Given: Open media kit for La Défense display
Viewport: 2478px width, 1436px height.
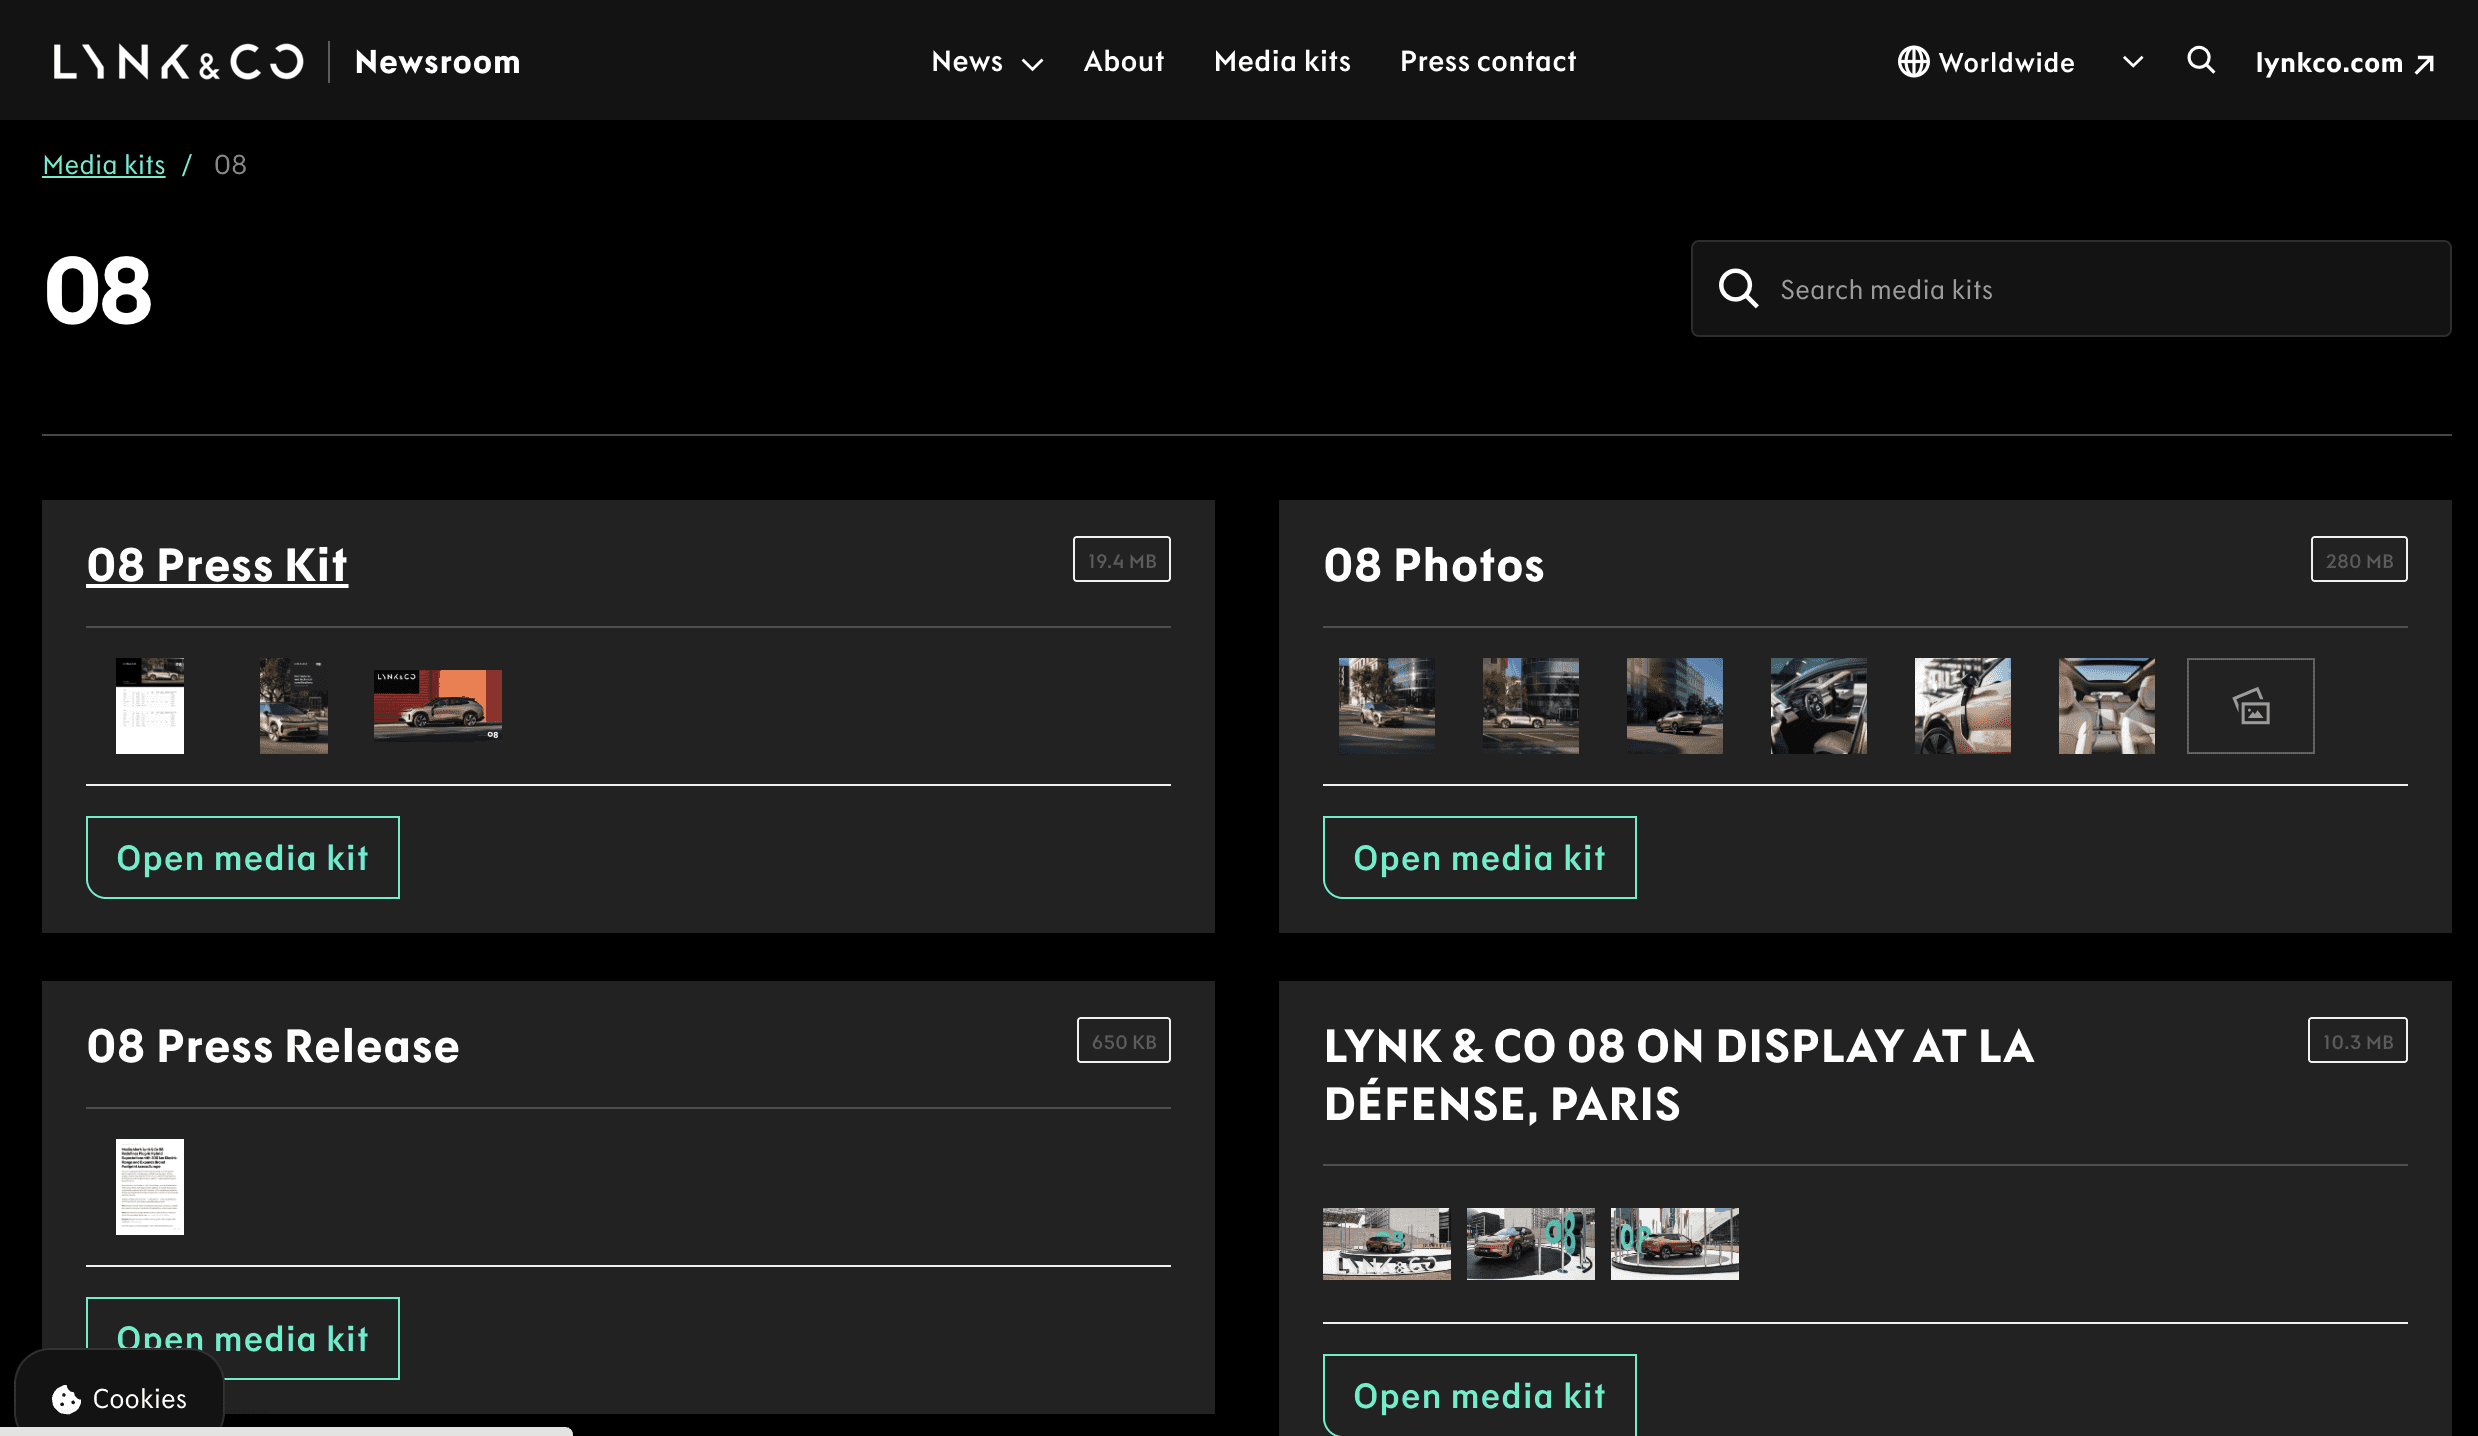Looking at the screenshot, I should click(1480, 1395).
